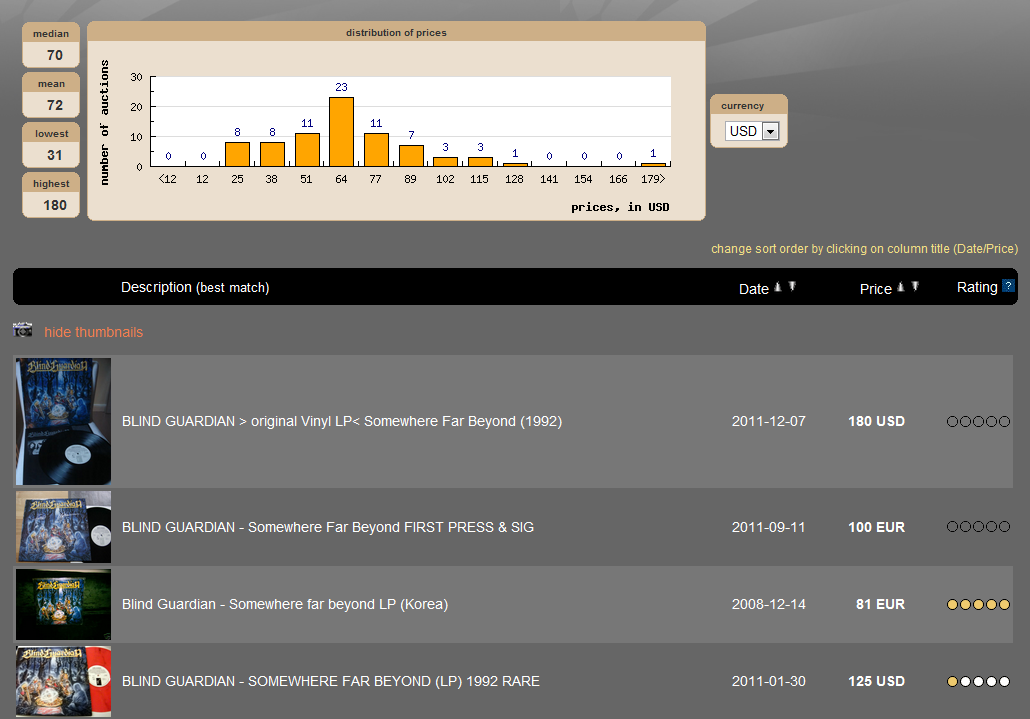Click the hide thumbnails link
This screenshot has height=719, width=1030.
(x=93, y=332)
